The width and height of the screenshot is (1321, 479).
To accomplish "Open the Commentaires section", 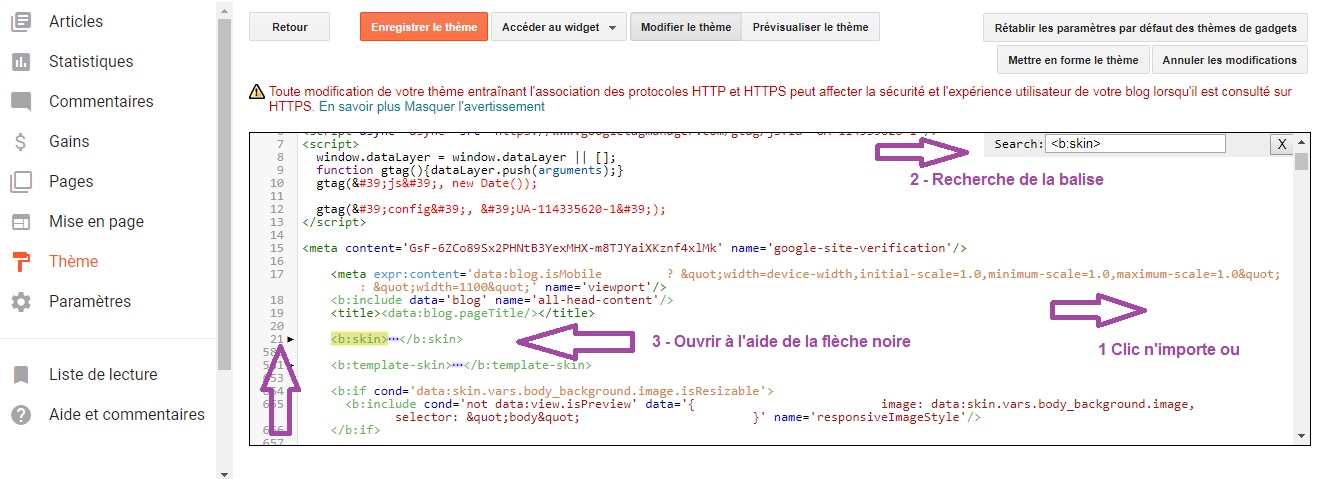I will (101, 101).
